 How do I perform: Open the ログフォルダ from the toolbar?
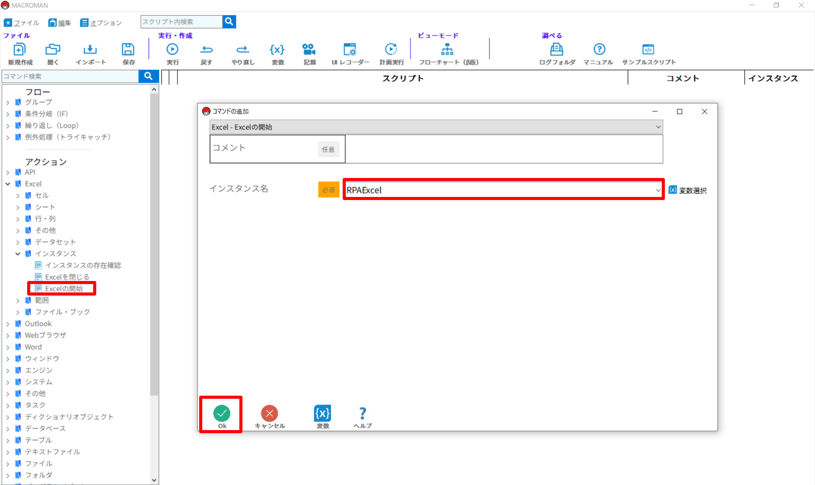coord(557,53)
